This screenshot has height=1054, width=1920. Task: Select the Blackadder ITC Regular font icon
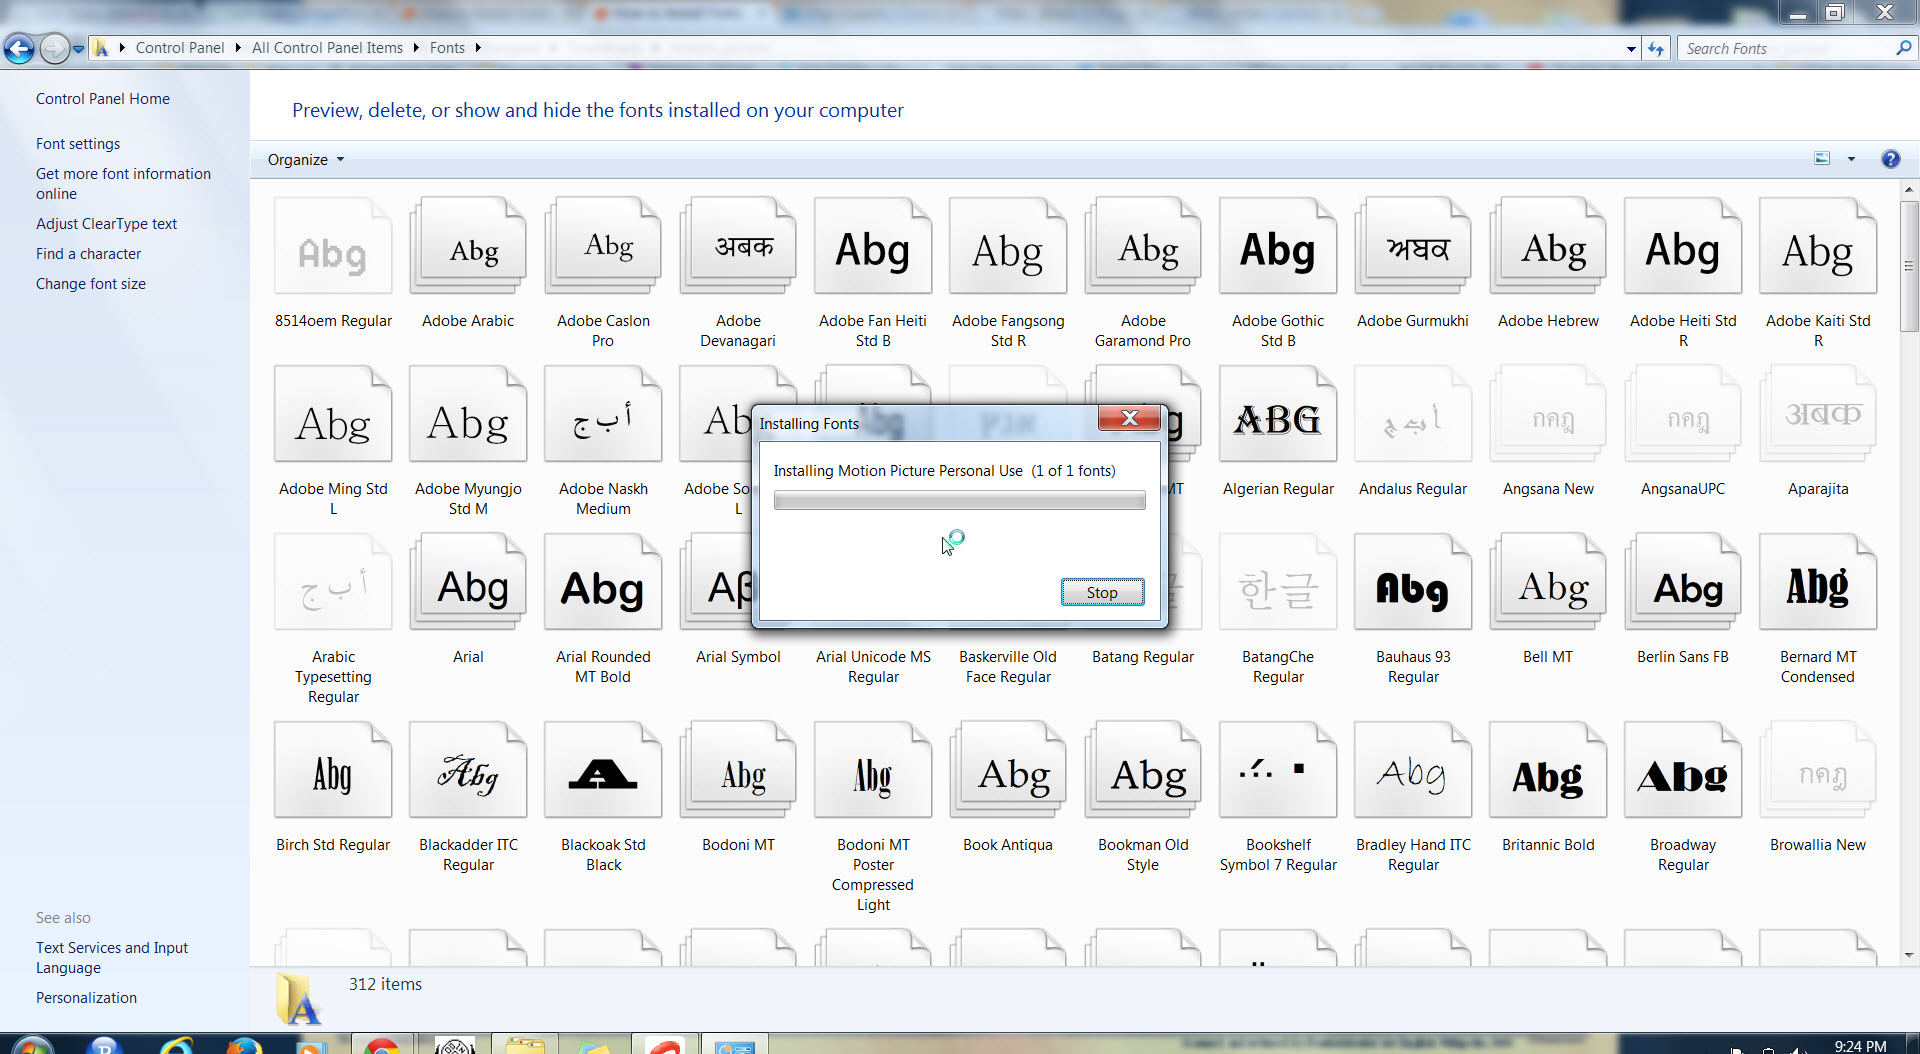pyautogui.click(x=468, y=774)
